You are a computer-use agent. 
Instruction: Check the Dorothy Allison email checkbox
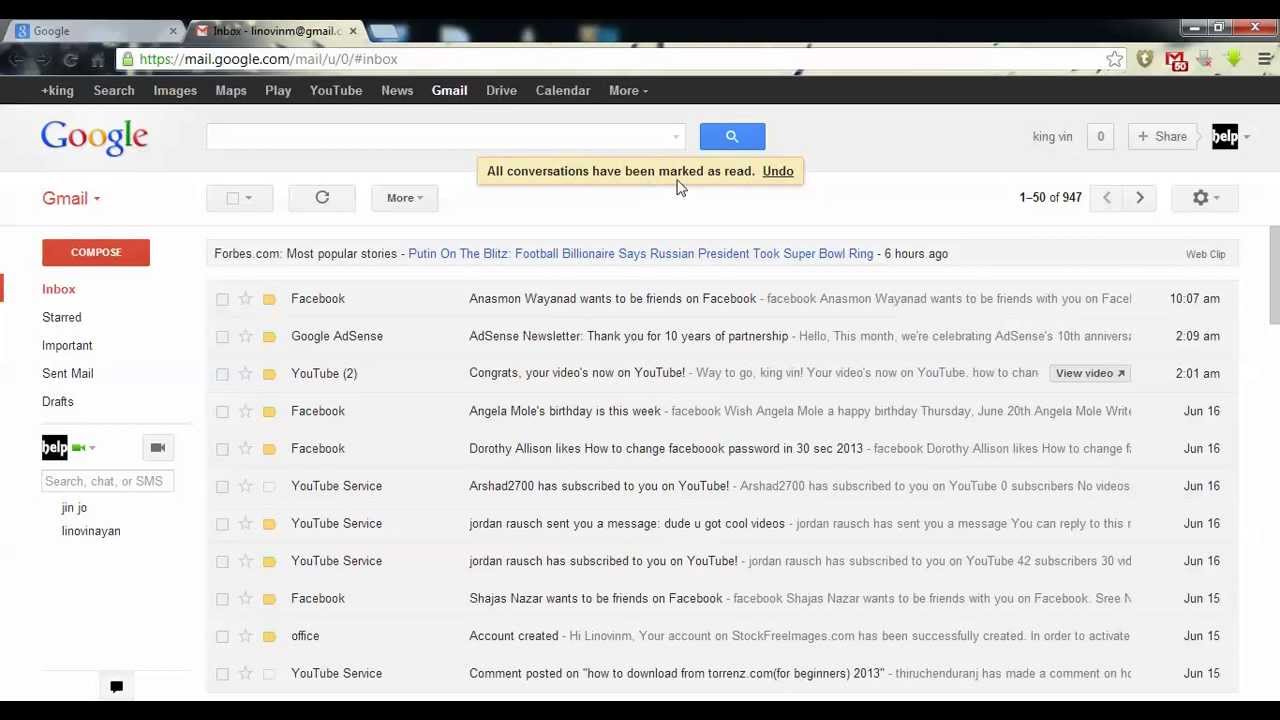tap(222, 449)
